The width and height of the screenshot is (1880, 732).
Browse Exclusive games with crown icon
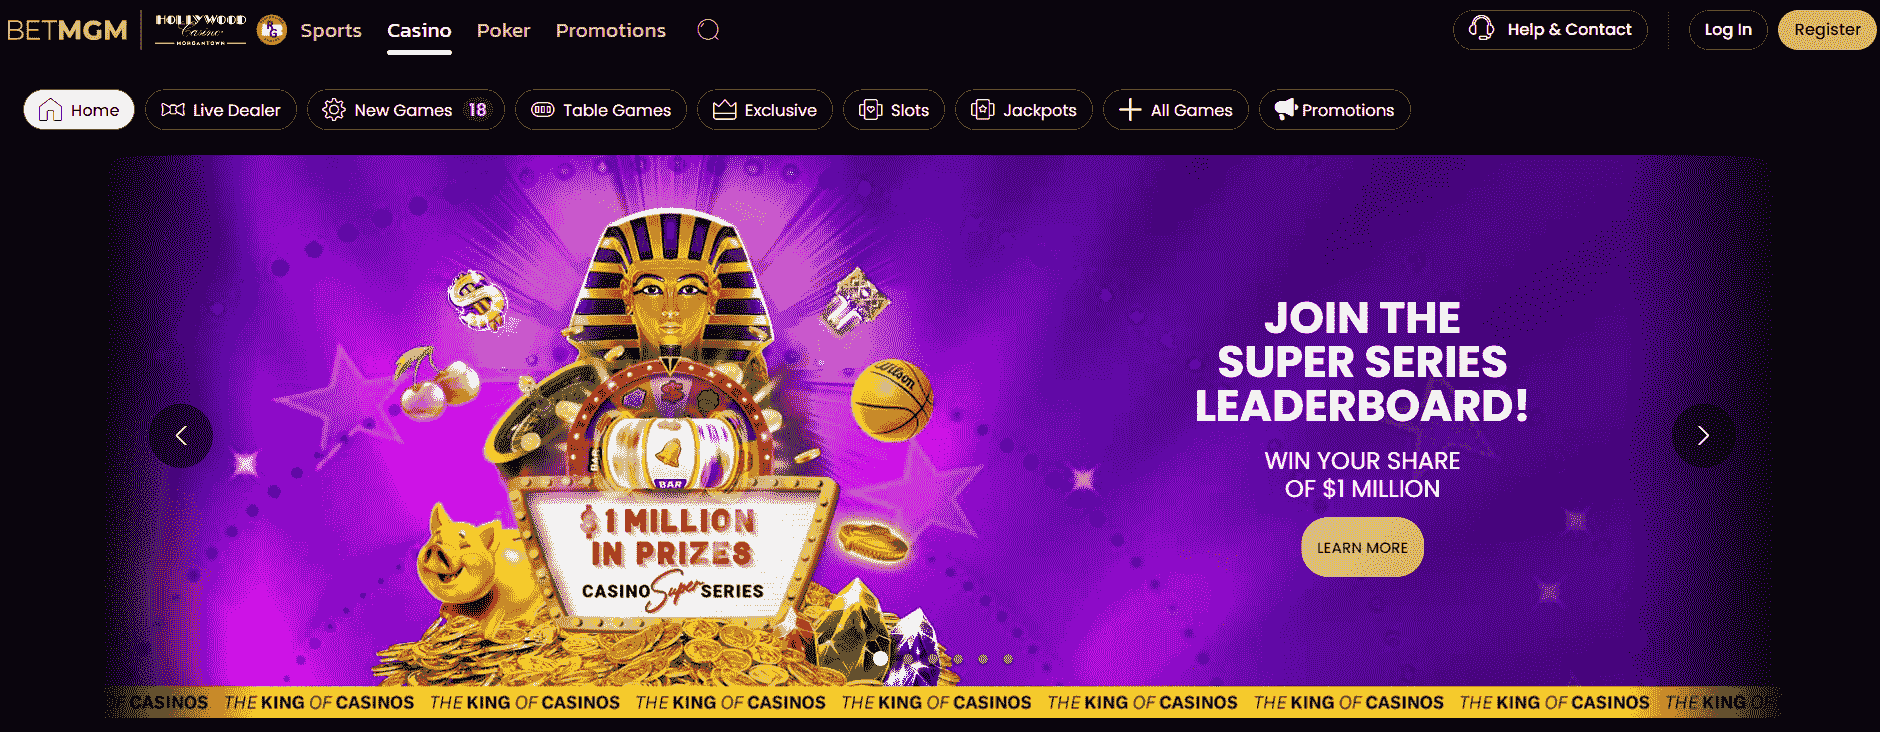click(x=765, y=110)
